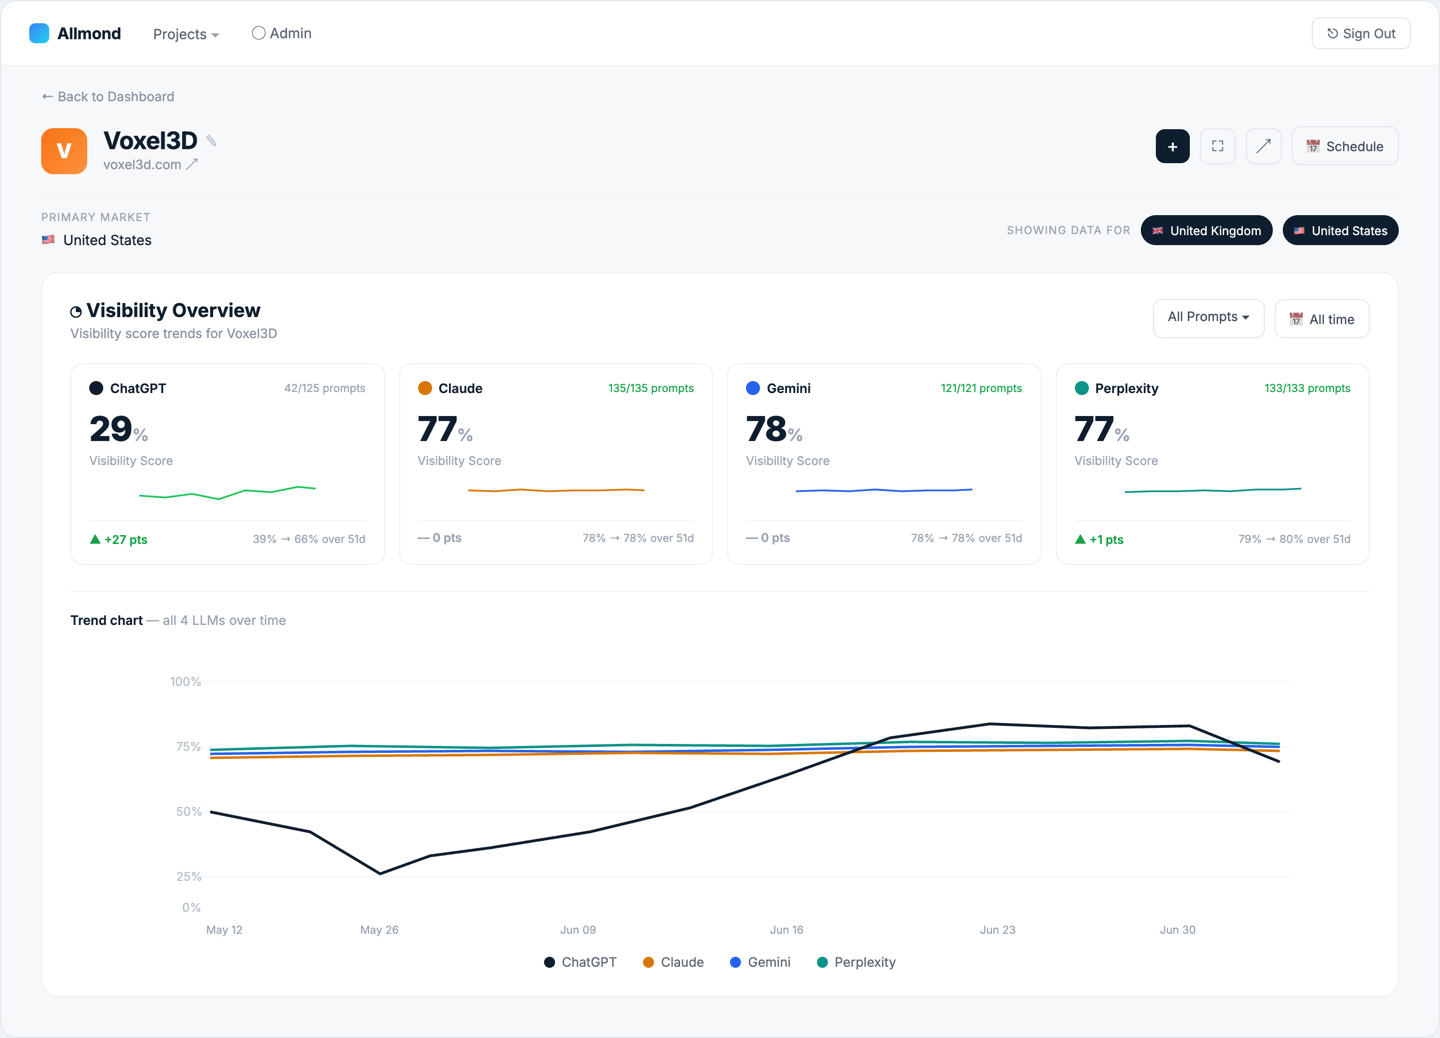Click the 39% → 66% over 51d text
The image size is (1440, 1038).
click(309, 539)
